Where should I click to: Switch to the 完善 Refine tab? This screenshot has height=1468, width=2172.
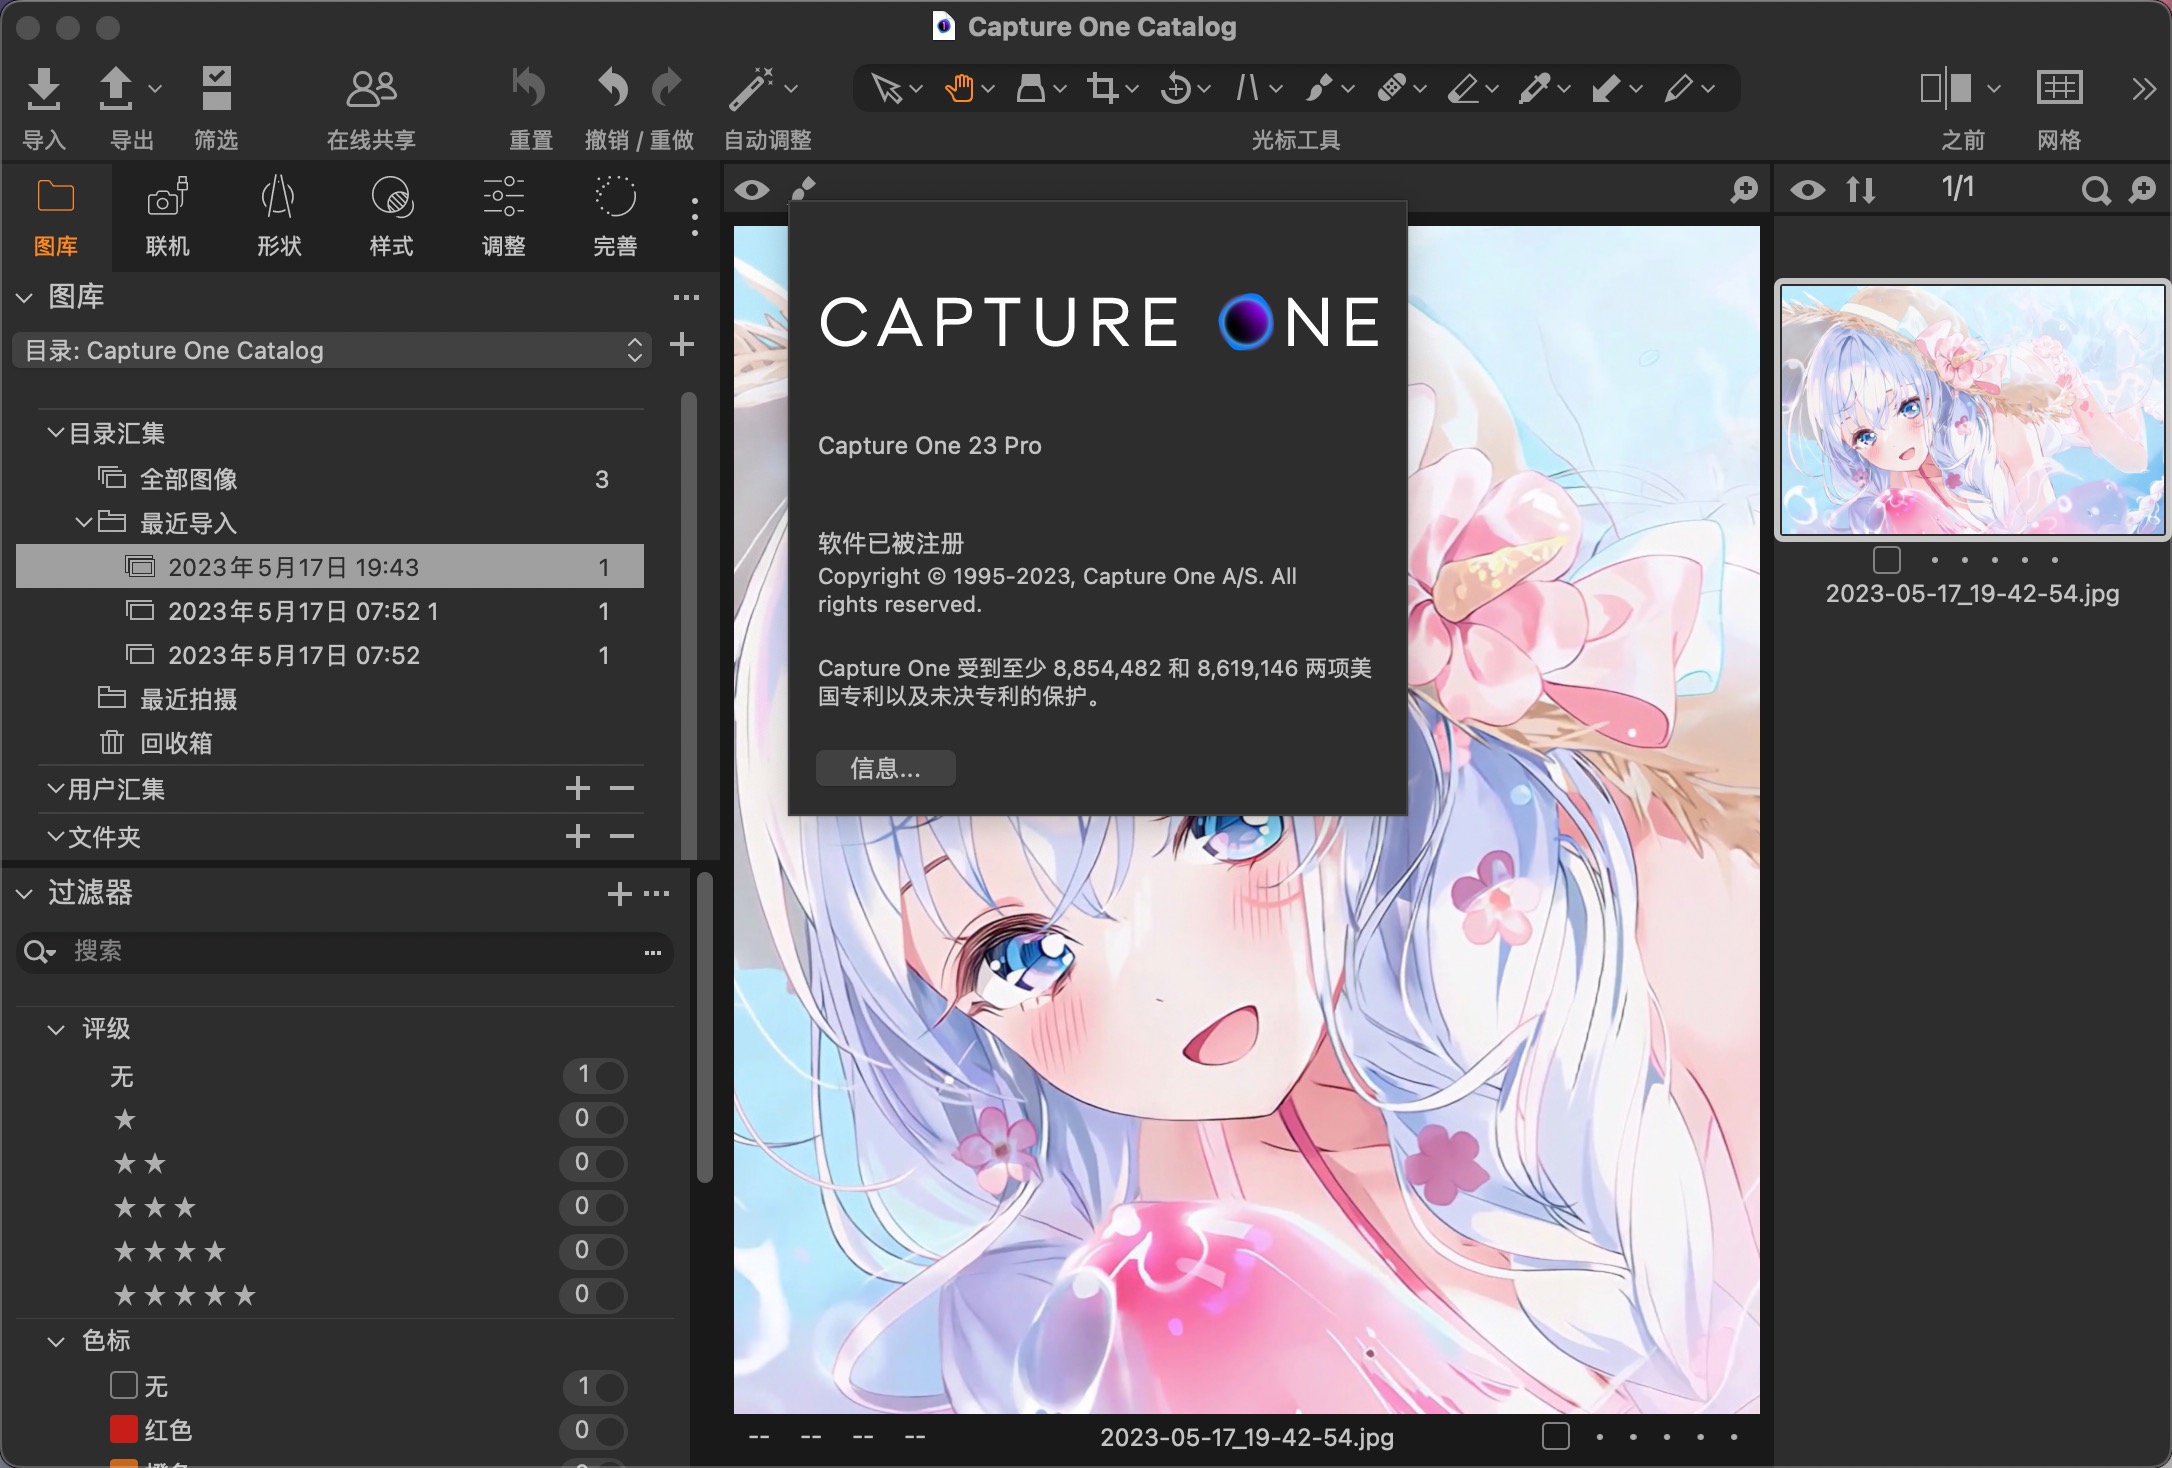pos(615,217)
